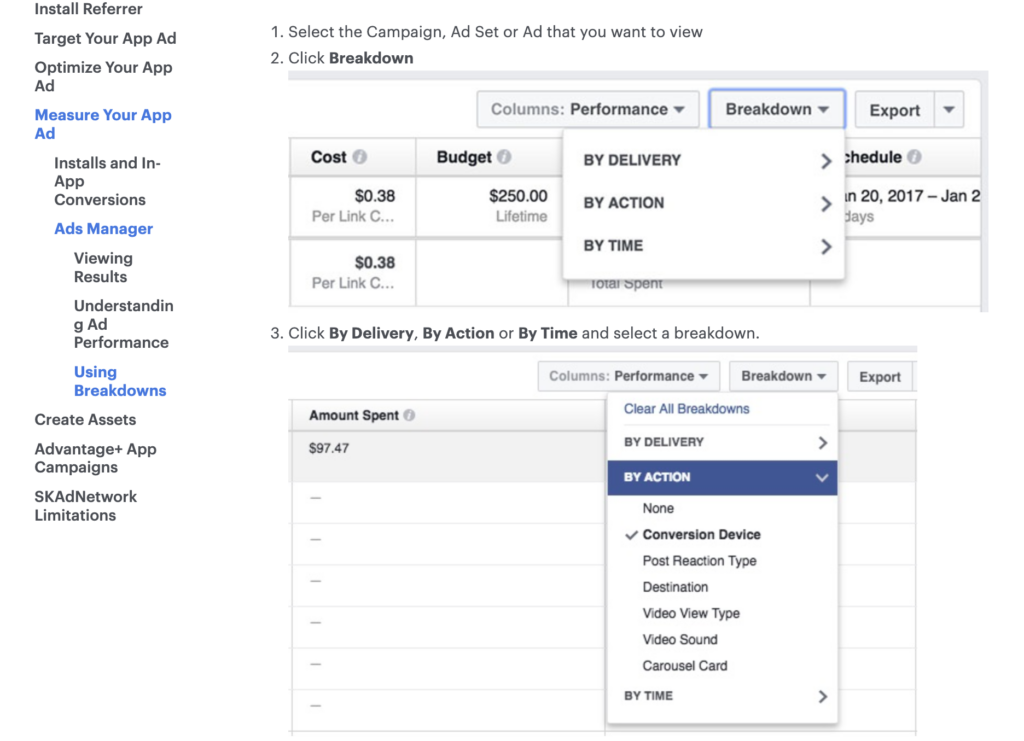Open the Using Breakdowns sidebar link

[120, 381]
